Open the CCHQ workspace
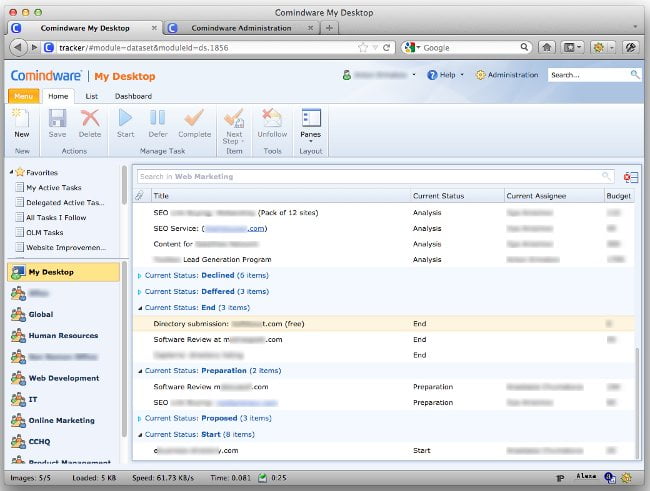 [x=31, y=442]
